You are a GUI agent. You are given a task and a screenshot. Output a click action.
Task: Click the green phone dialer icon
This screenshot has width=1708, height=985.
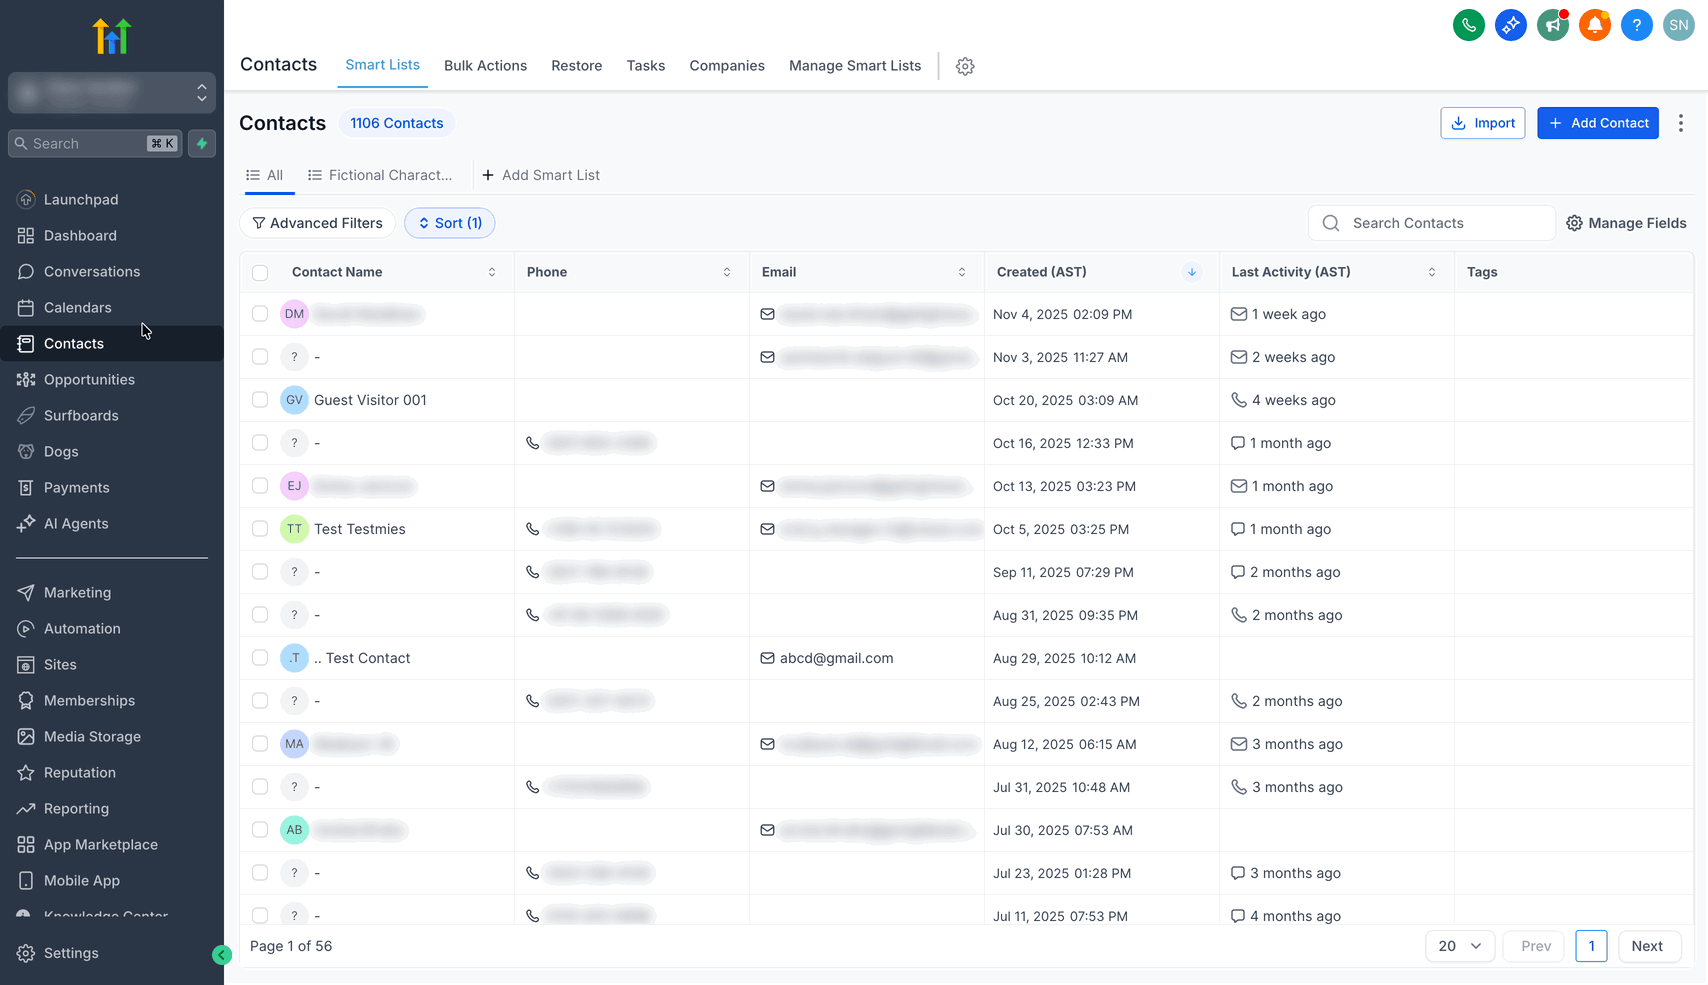click(1468, 25)
